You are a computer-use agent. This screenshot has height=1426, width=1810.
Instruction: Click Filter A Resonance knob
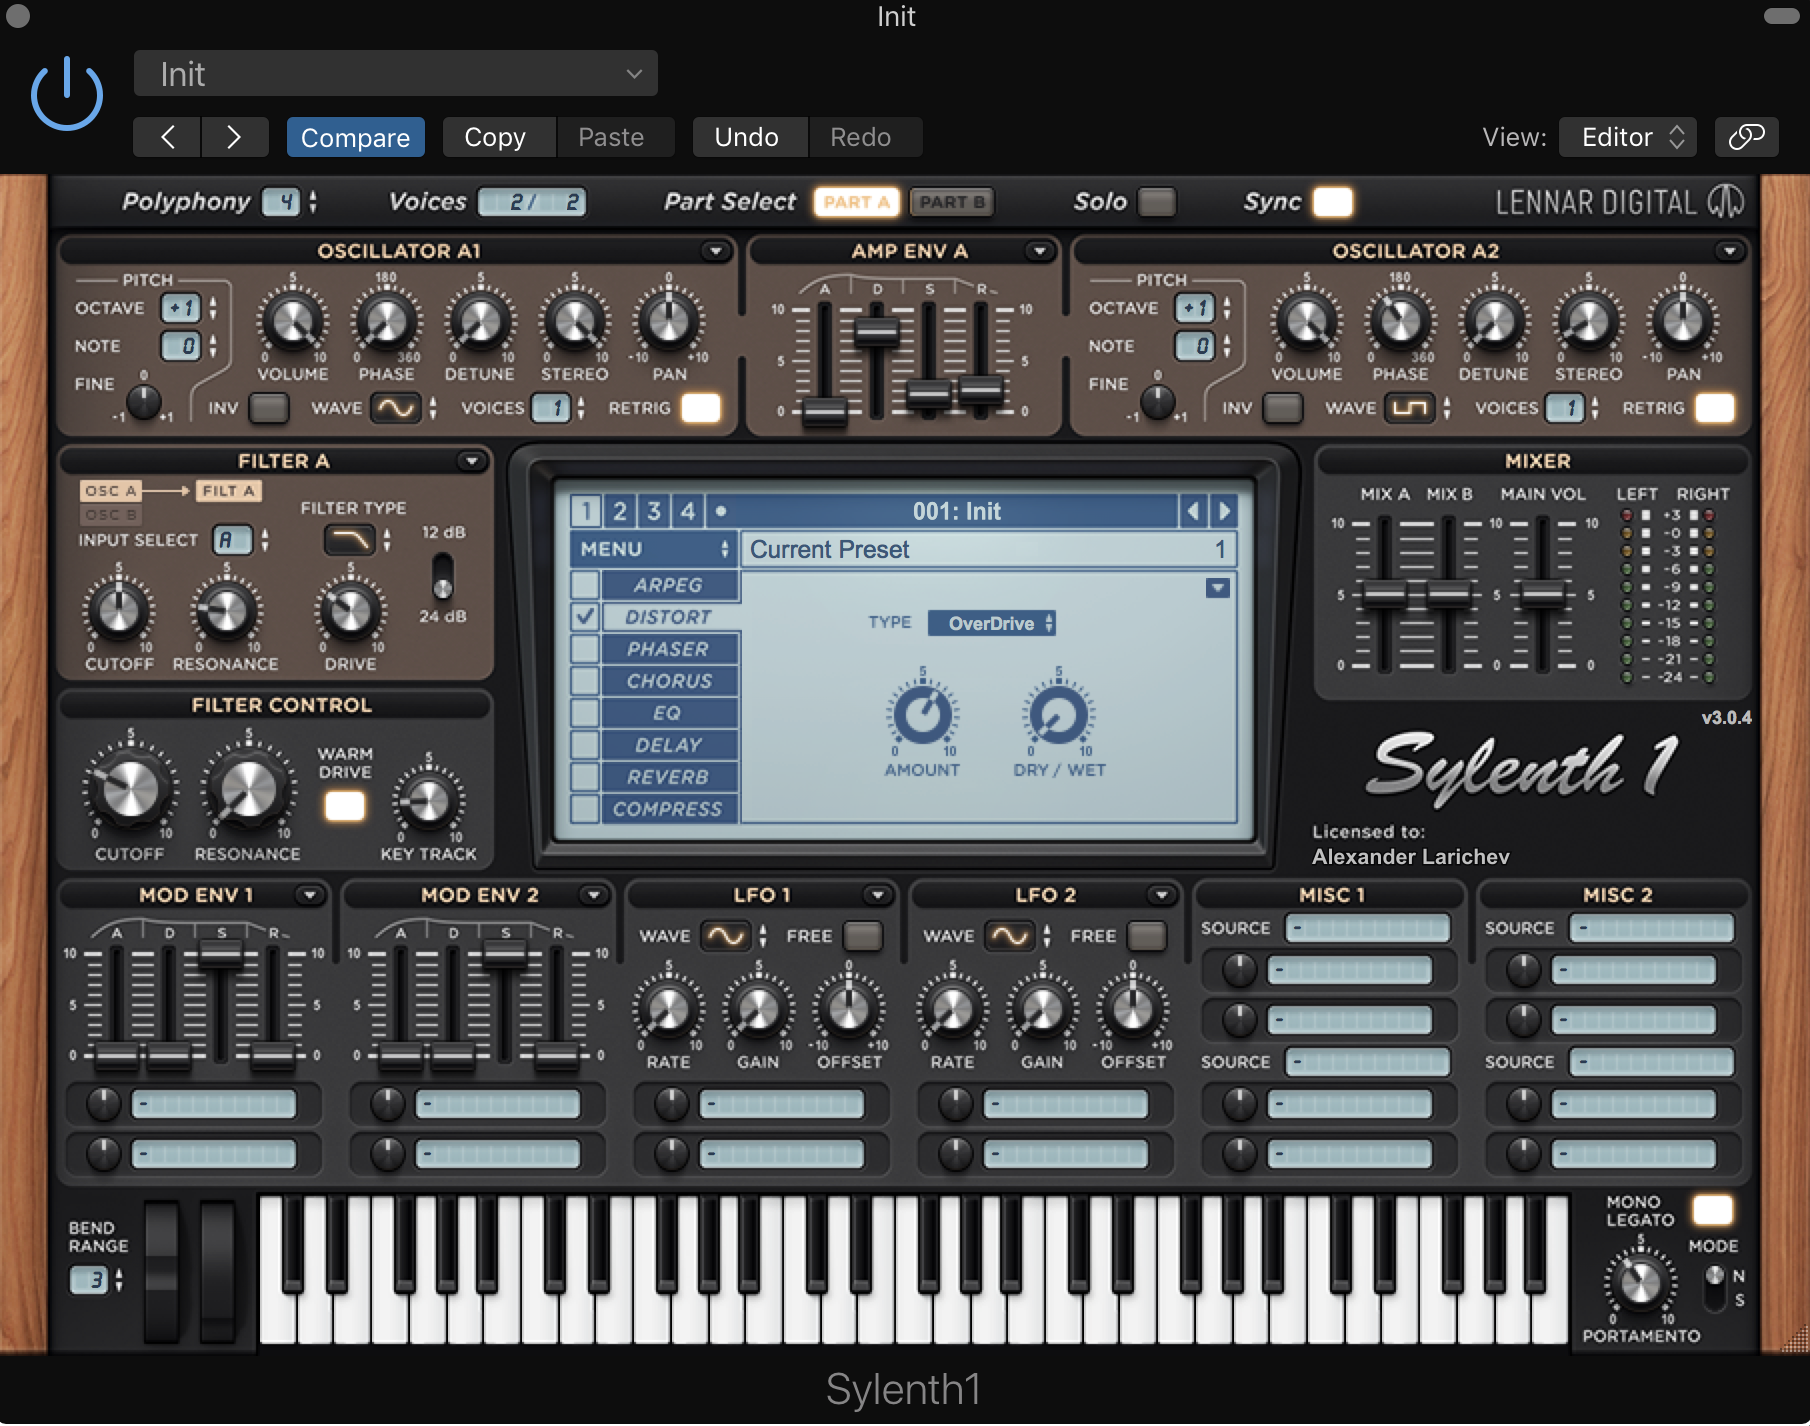pos(226,611)
